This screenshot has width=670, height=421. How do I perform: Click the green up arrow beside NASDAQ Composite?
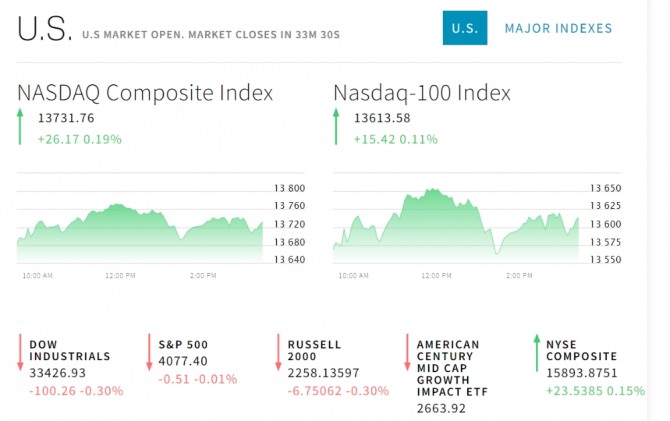[x=20, y=127]
